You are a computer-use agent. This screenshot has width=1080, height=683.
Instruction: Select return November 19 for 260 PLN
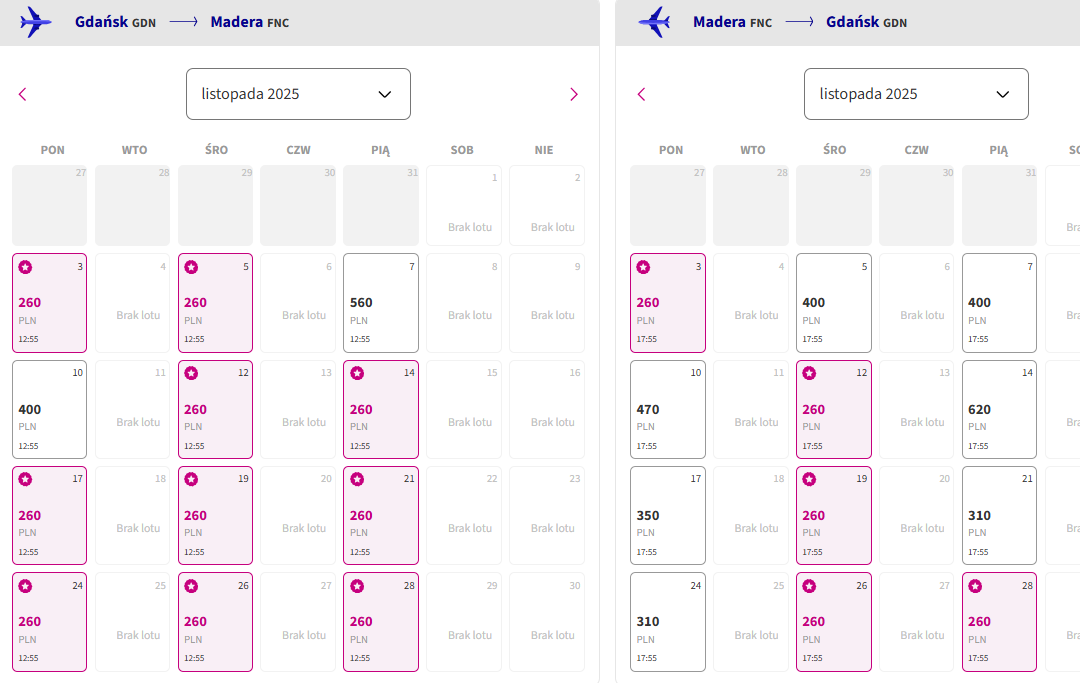[x=833, y=516]
